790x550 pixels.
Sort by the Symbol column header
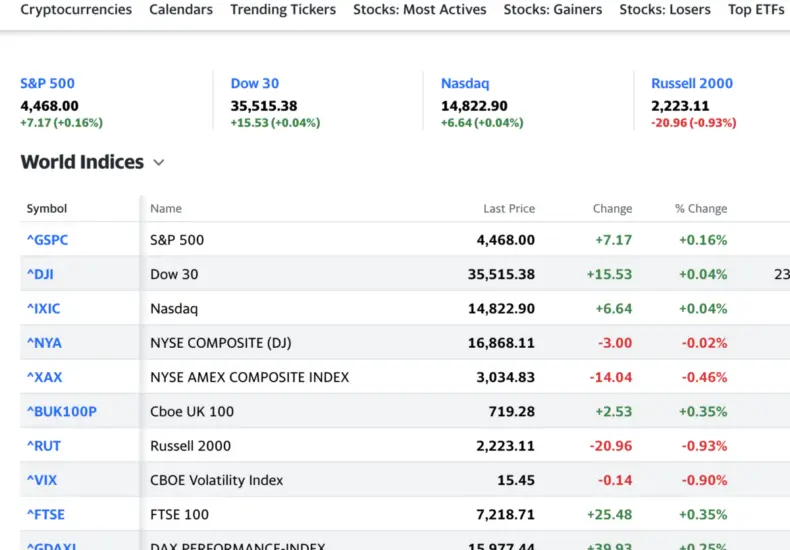tap(47, 209)
